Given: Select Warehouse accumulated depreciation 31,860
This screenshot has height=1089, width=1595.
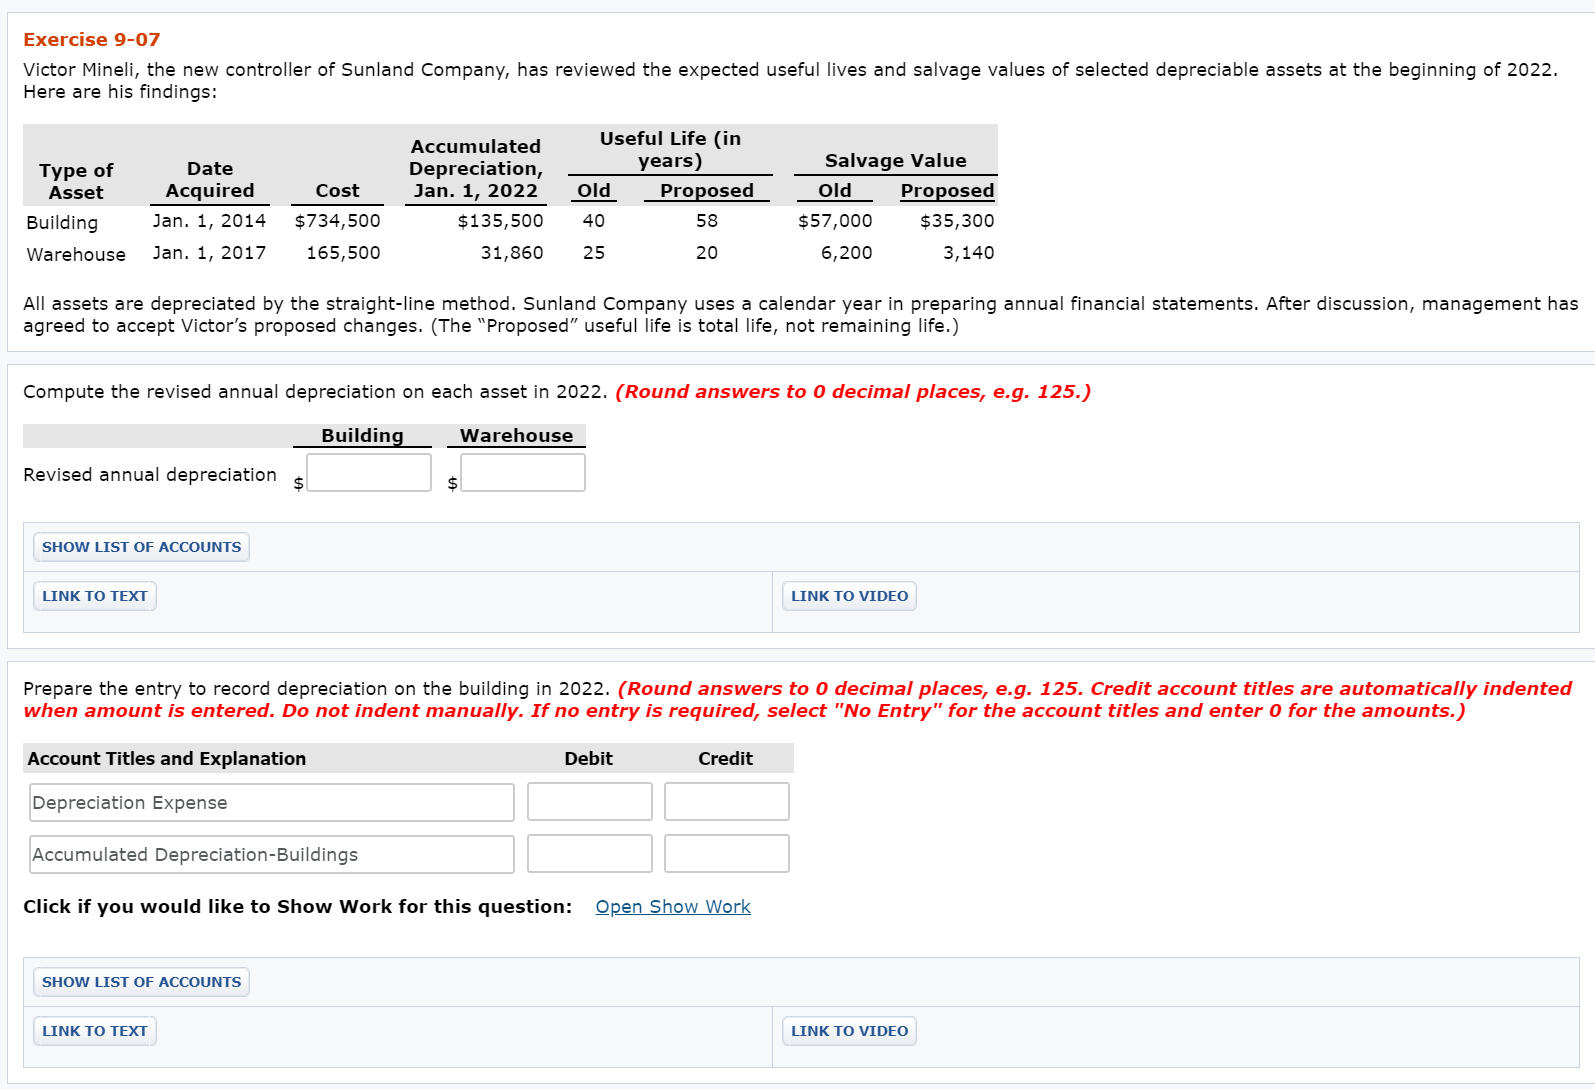Looking at the screenshot, I should coord(512,253).
